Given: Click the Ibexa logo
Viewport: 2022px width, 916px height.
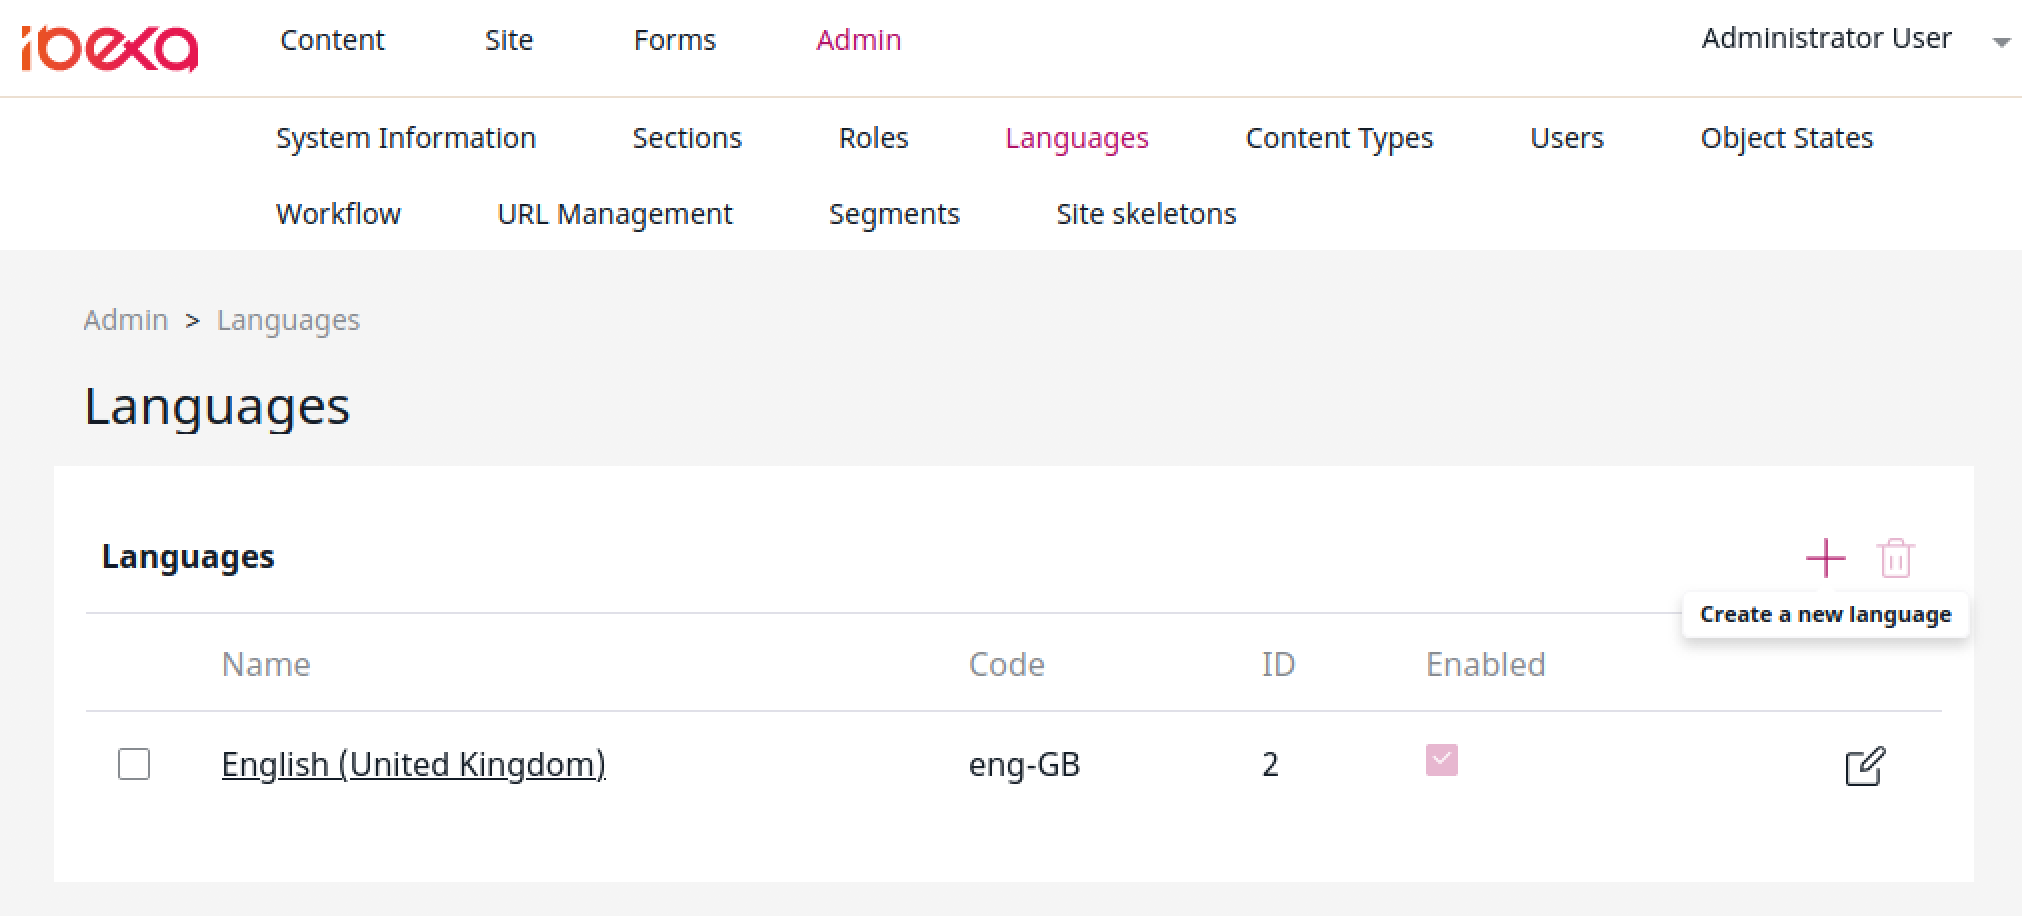Looking at the screenshot, I should (109, 48).
